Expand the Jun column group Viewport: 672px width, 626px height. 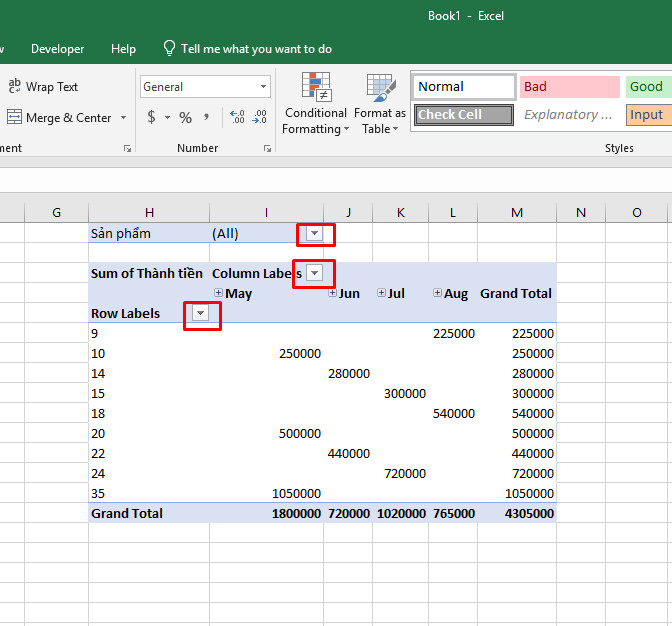click(332, 293)
